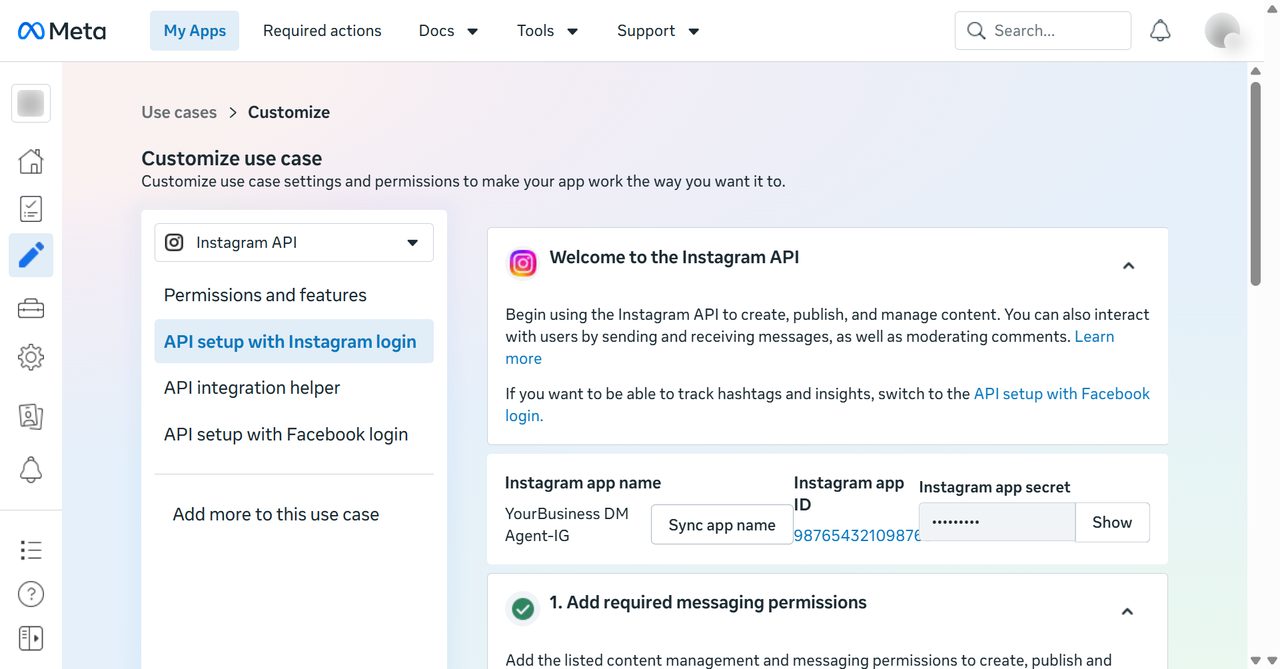Select the My Apps tab
The image size is (1280, 669).
195,31
